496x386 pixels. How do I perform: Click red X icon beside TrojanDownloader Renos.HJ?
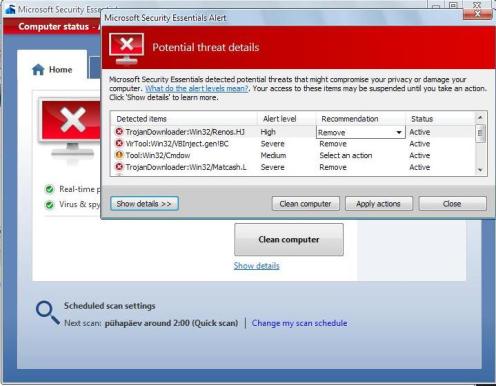point(119,132)
